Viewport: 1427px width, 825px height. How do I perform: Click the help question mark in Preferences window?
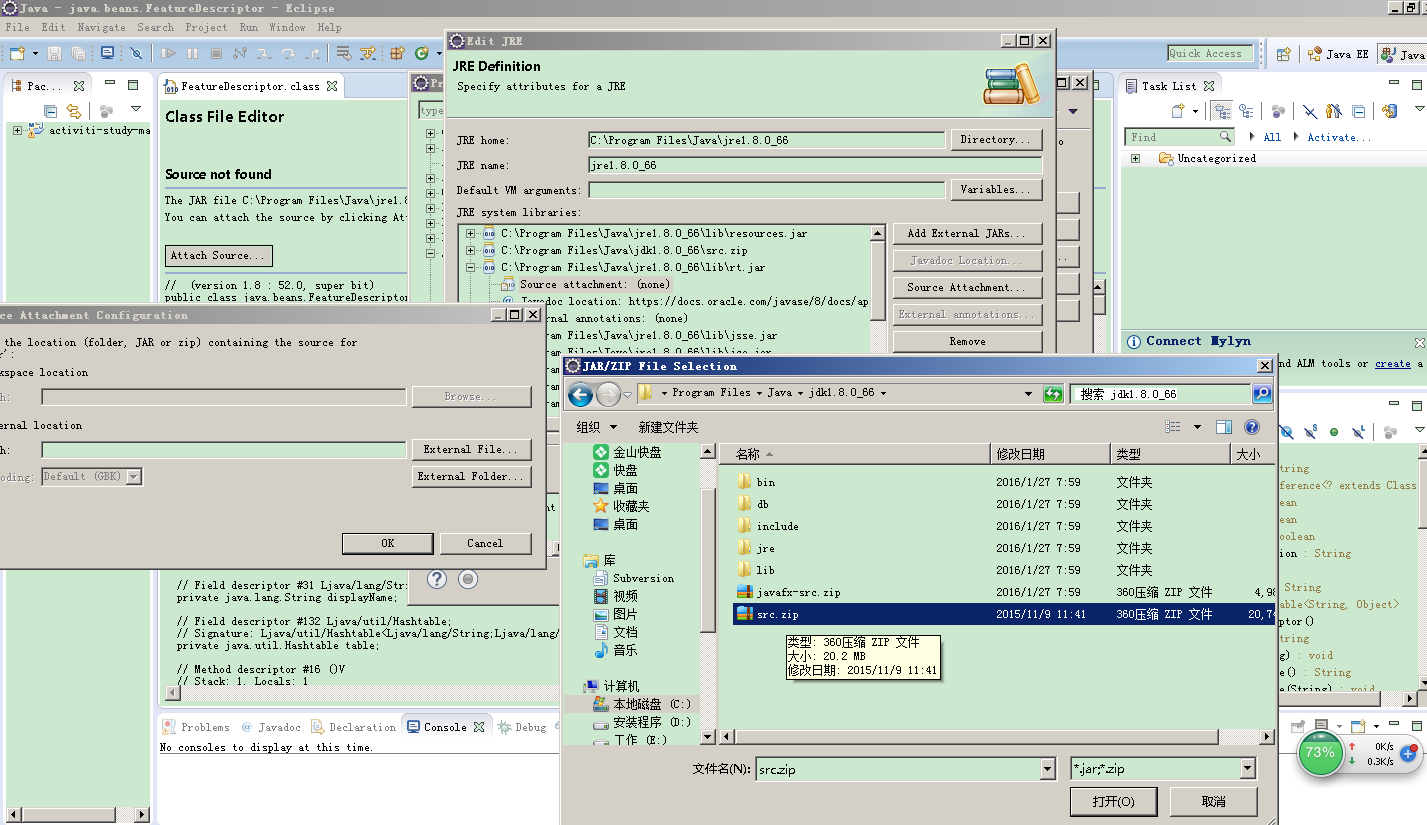coord(437,579)
